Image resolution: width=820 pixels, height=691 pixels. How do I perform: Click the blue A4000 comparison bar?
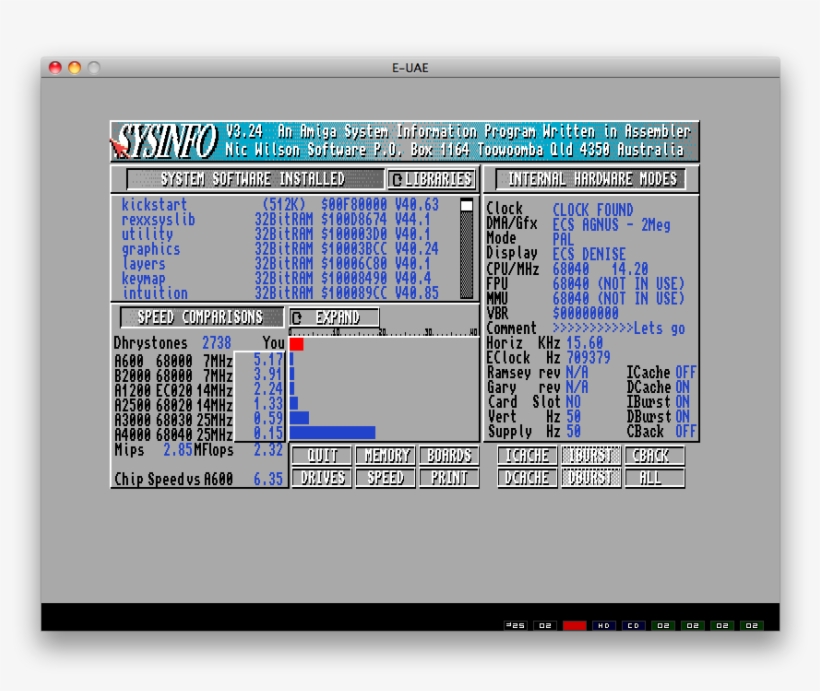tap(333, 433)
